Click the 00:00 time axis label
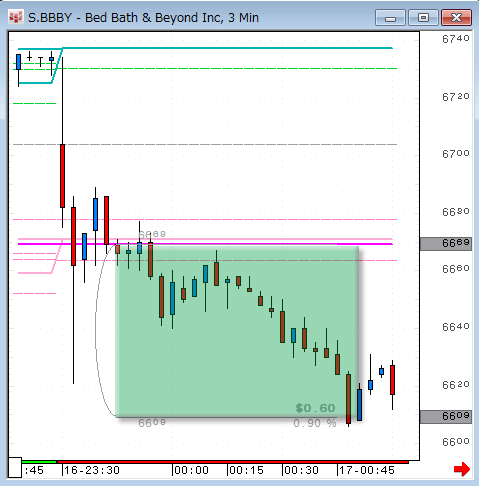 (191, 470)
